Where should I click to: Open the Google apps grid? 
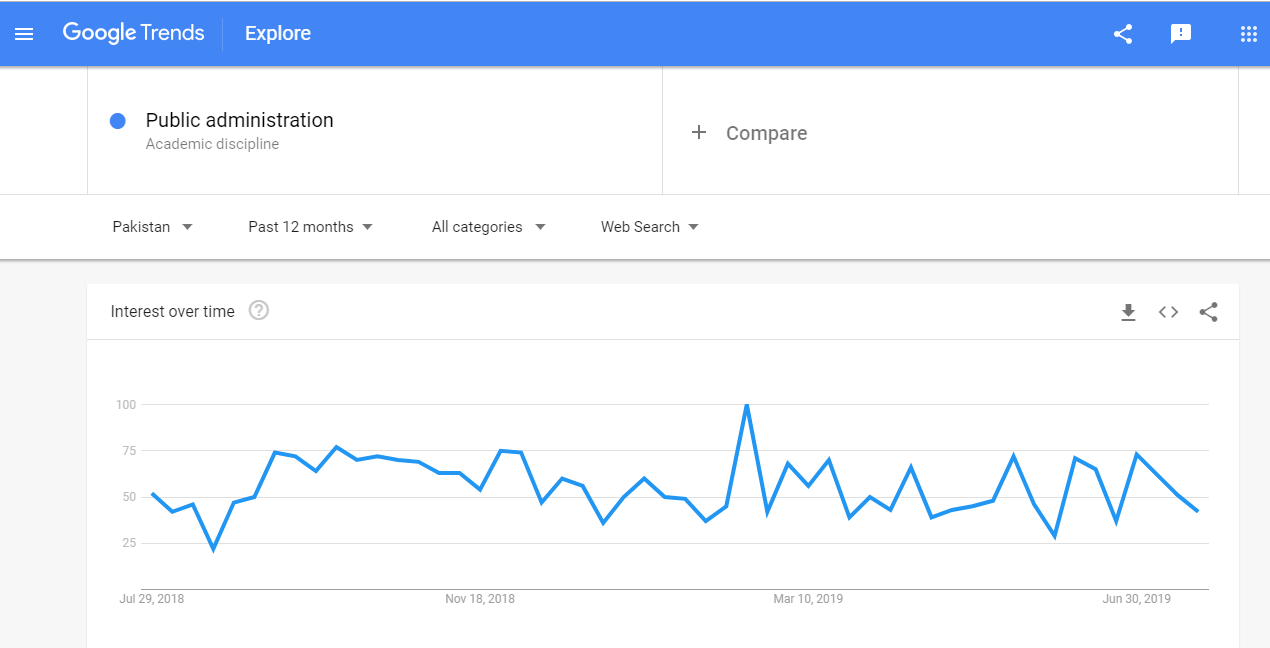pos(1248,34)
